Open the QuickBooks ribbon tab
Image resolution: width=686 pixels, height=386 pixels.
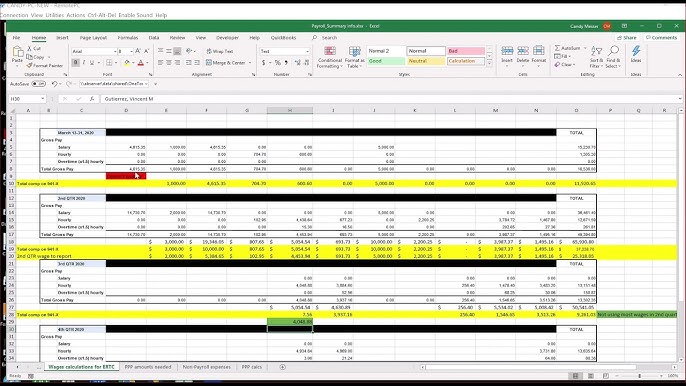(284, 38)
